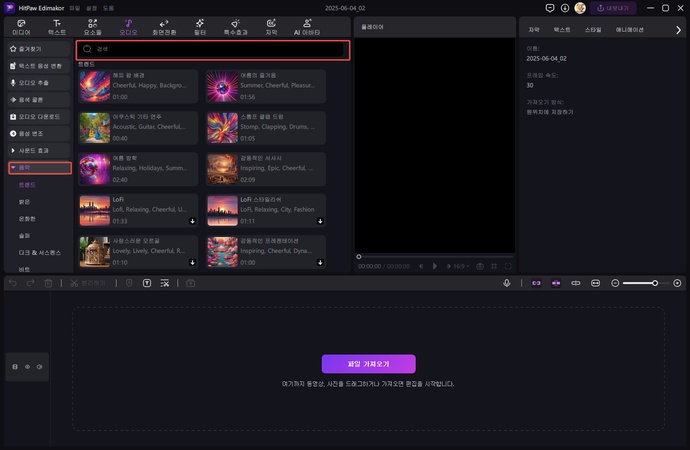Open the AI 아바타 panel
Screen dimensions: 690x450
(306, 25)
